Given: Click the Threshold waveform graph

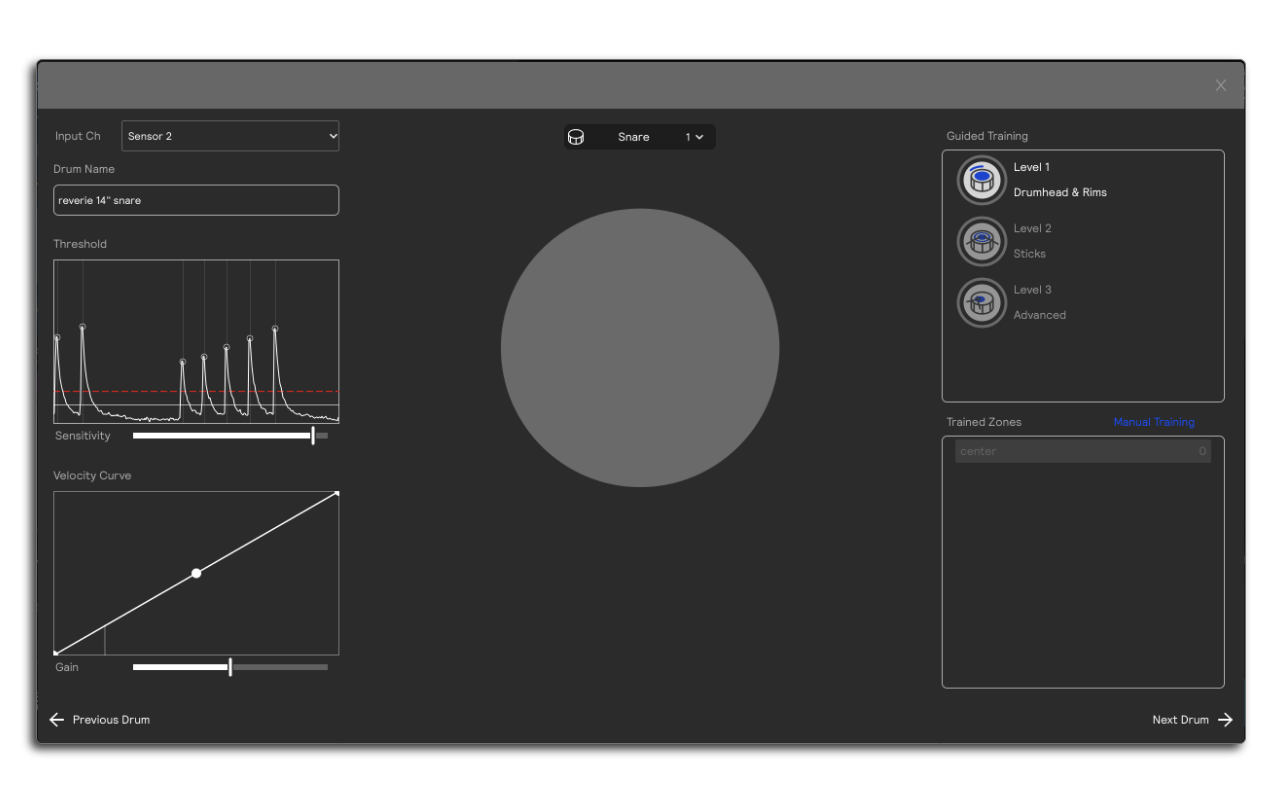Looking at the screenshot, I should [x=196, y=342].
